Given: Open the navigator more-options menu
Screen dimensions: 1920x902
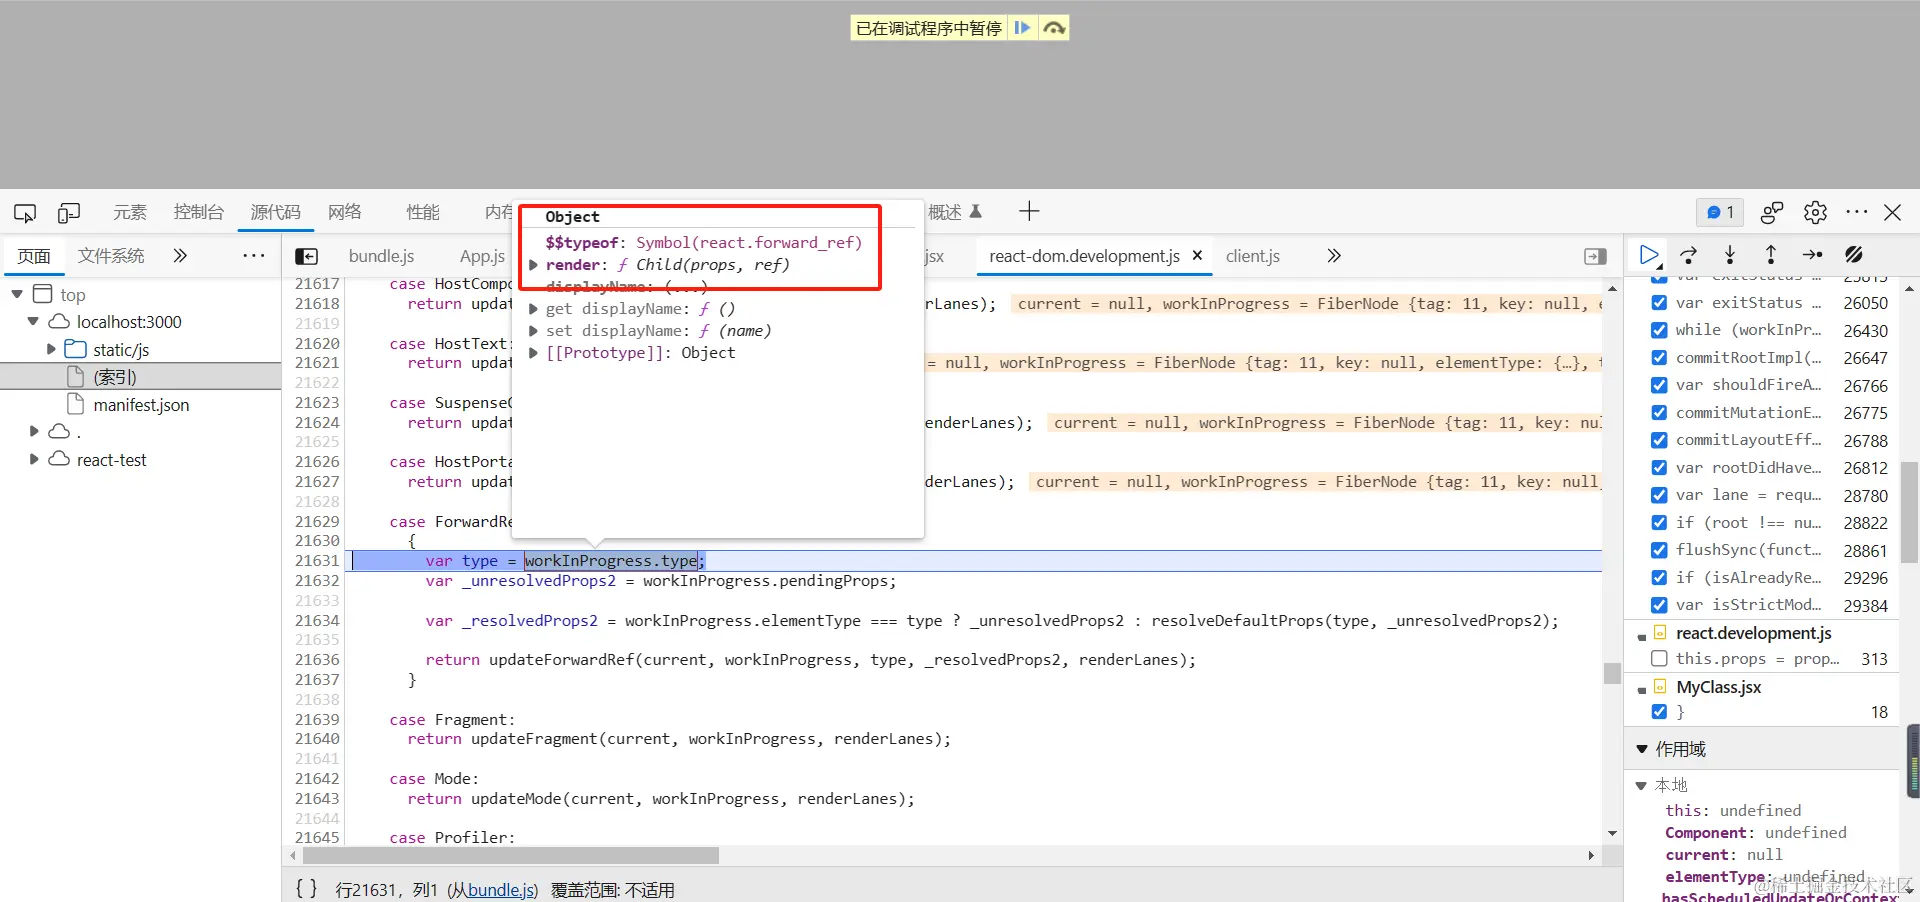Looking at the screenshot, I should coord(254,256).
